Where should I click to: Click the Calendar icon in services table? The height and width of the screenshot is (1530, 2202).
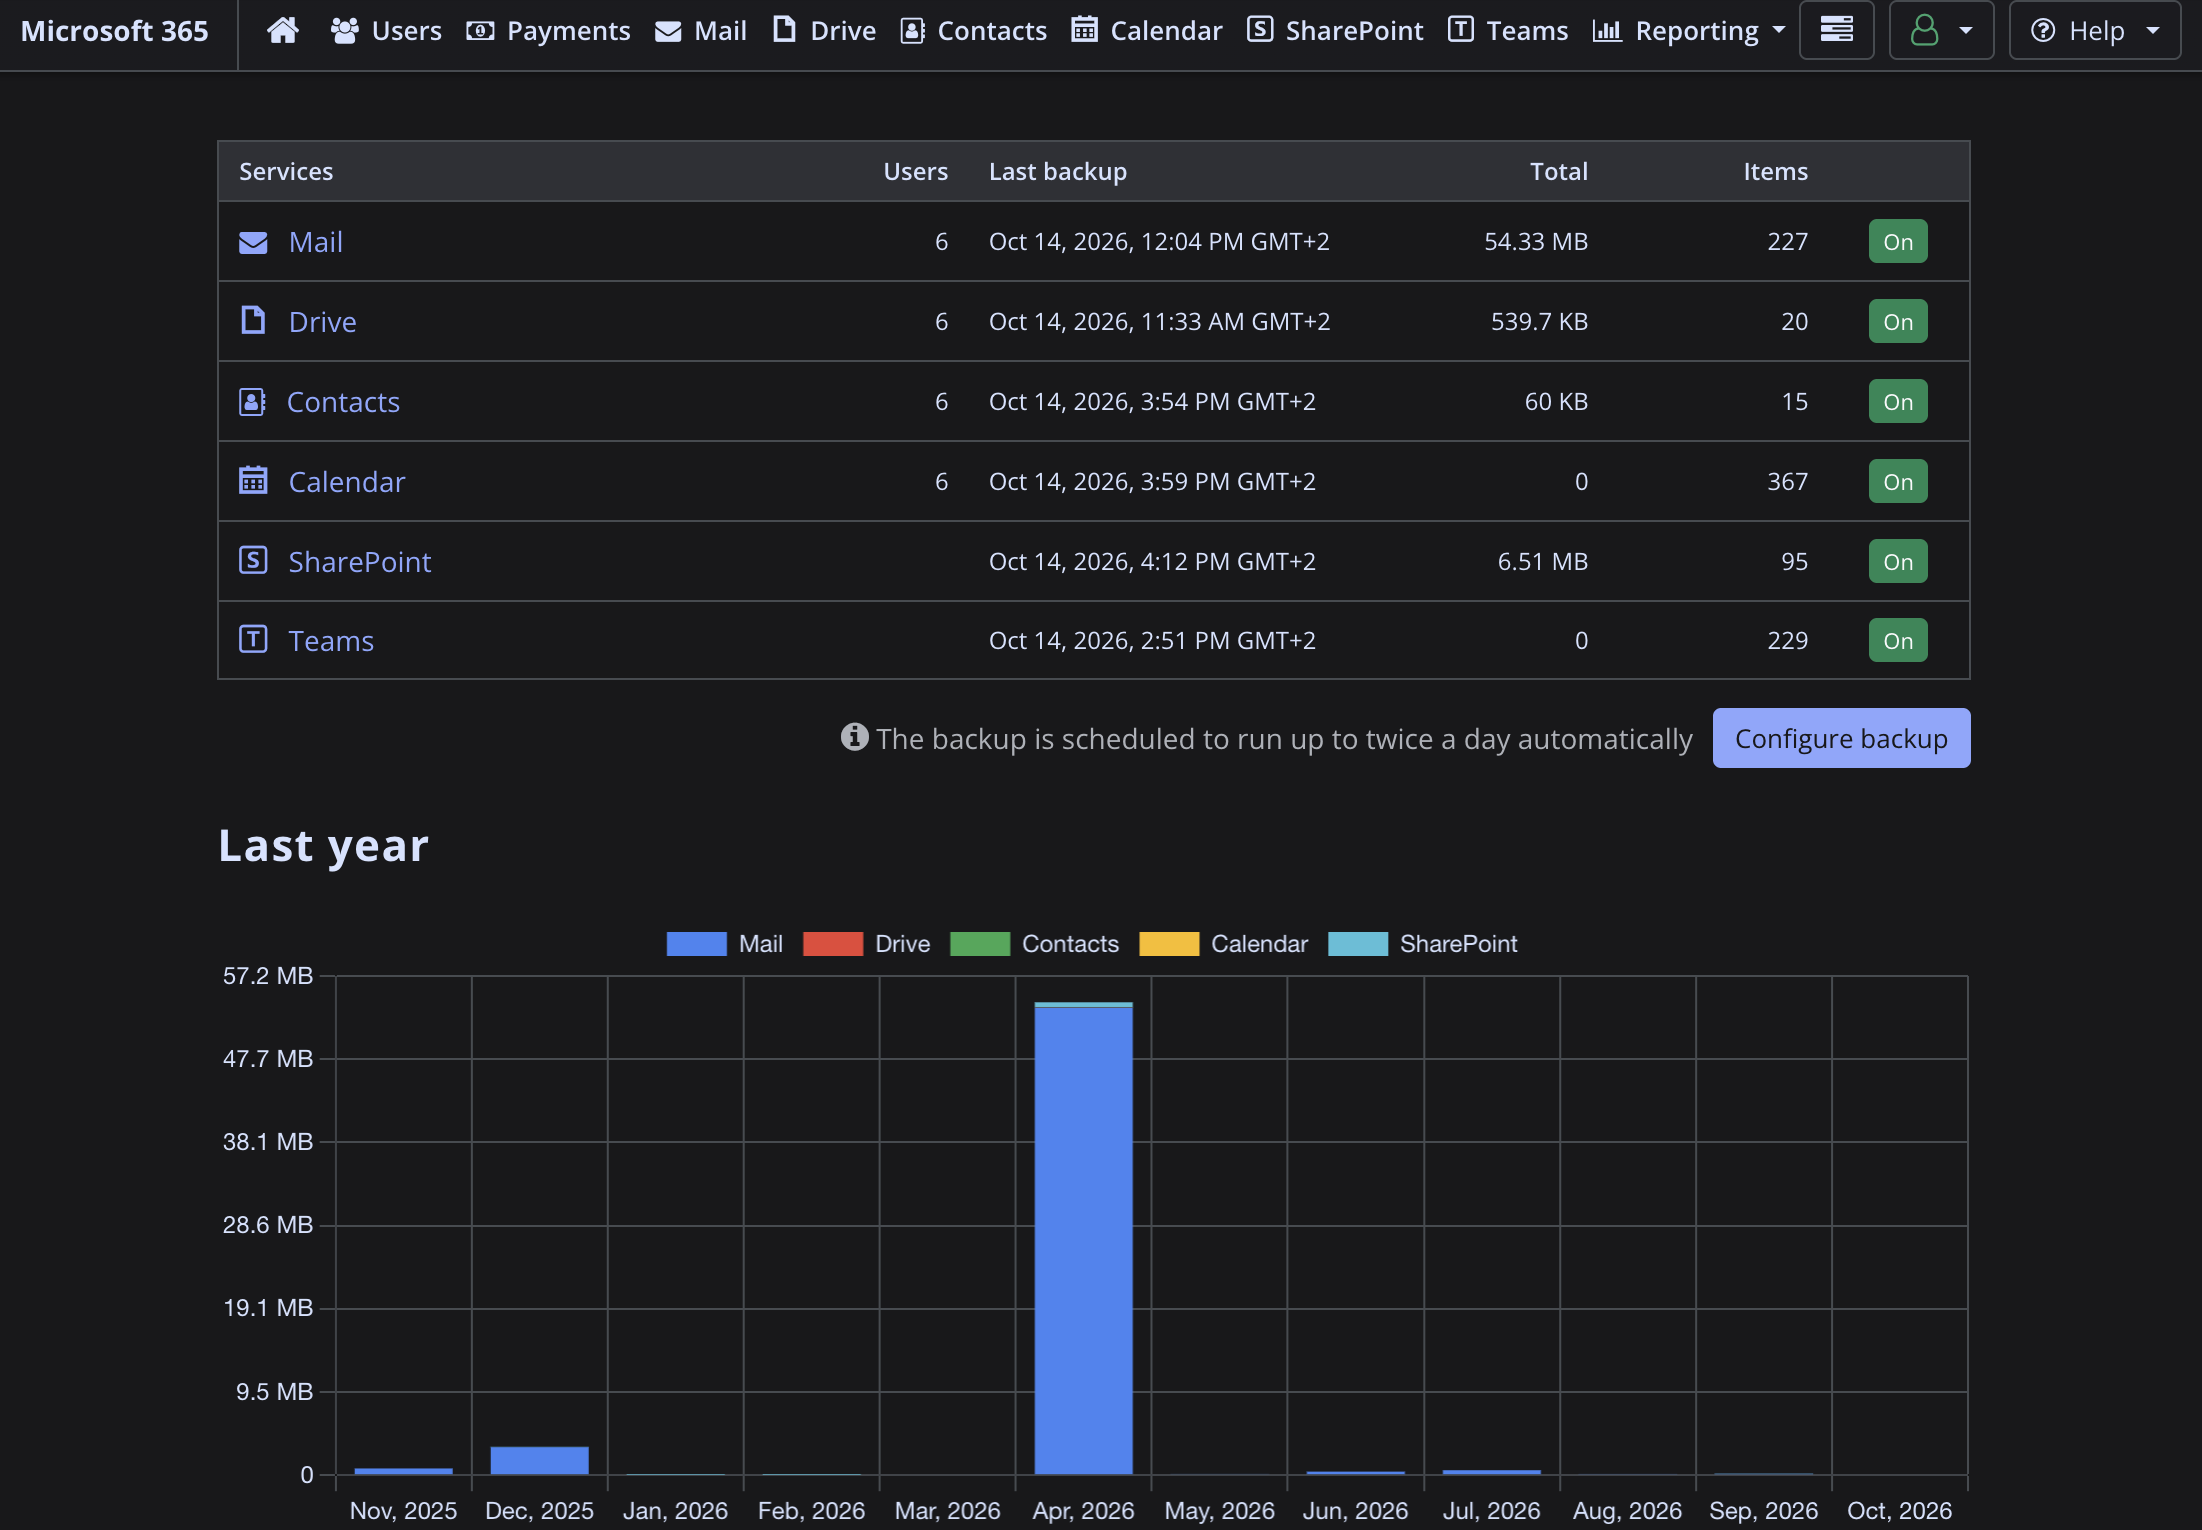point(253,481)
